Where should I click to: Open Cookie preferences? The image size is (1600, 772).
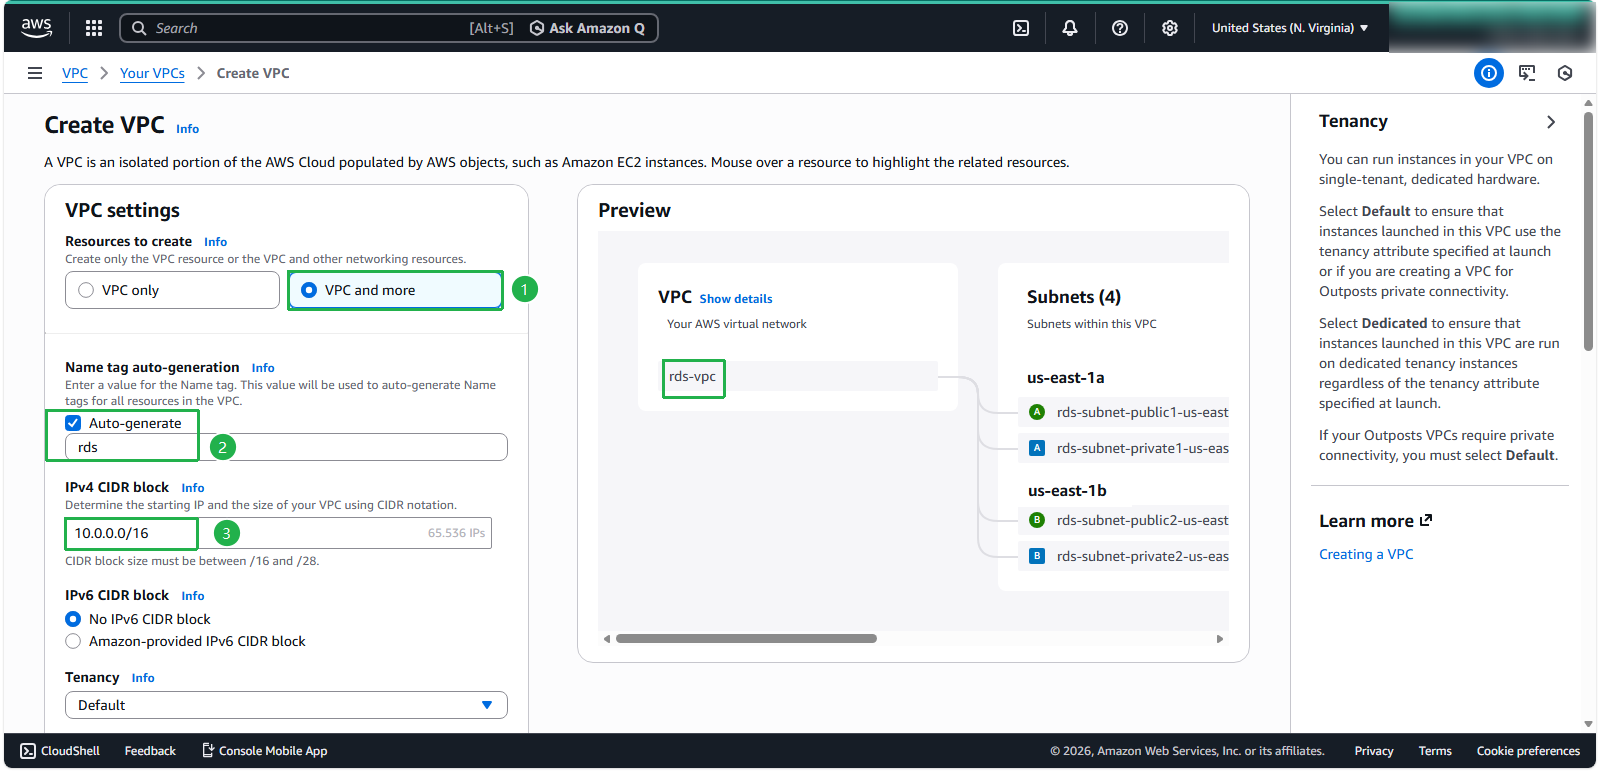(1528, 751)
